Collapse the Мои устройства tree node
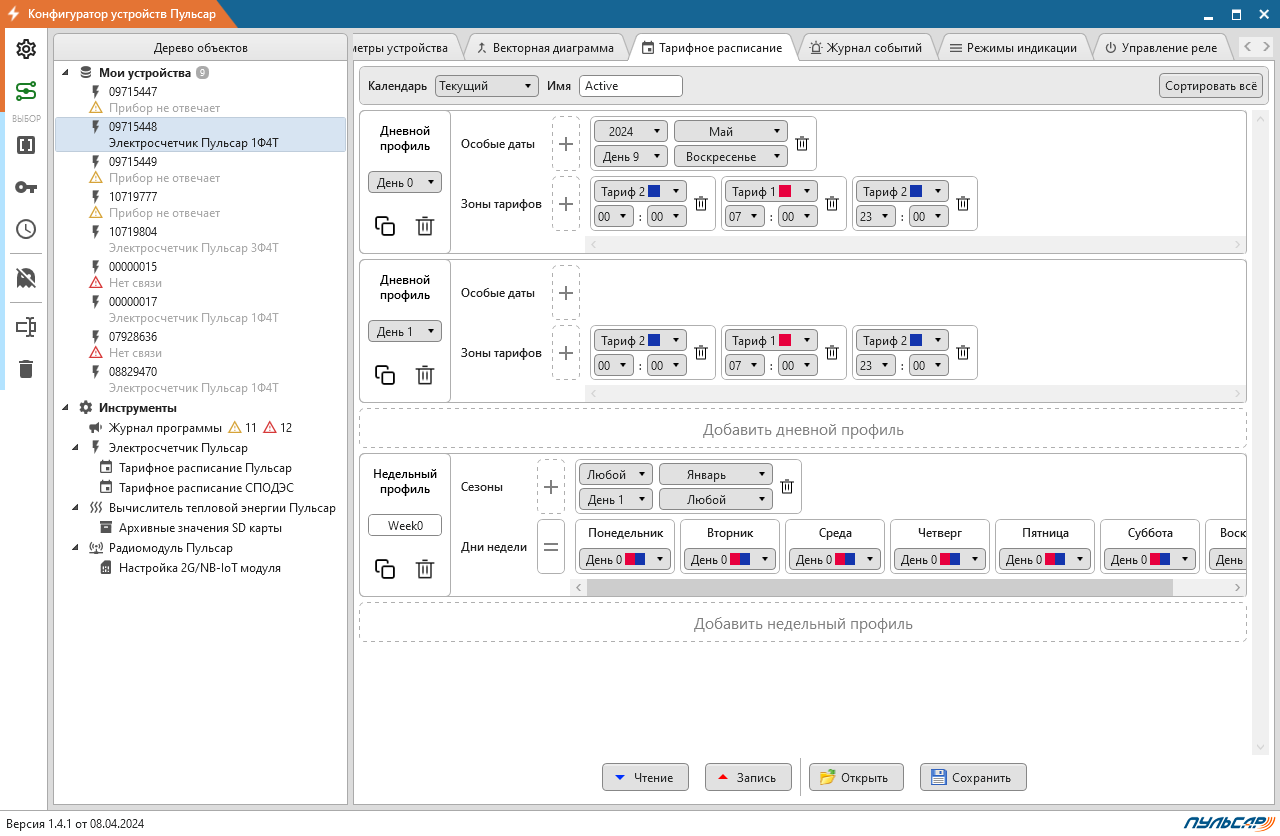 pos(66,73)
